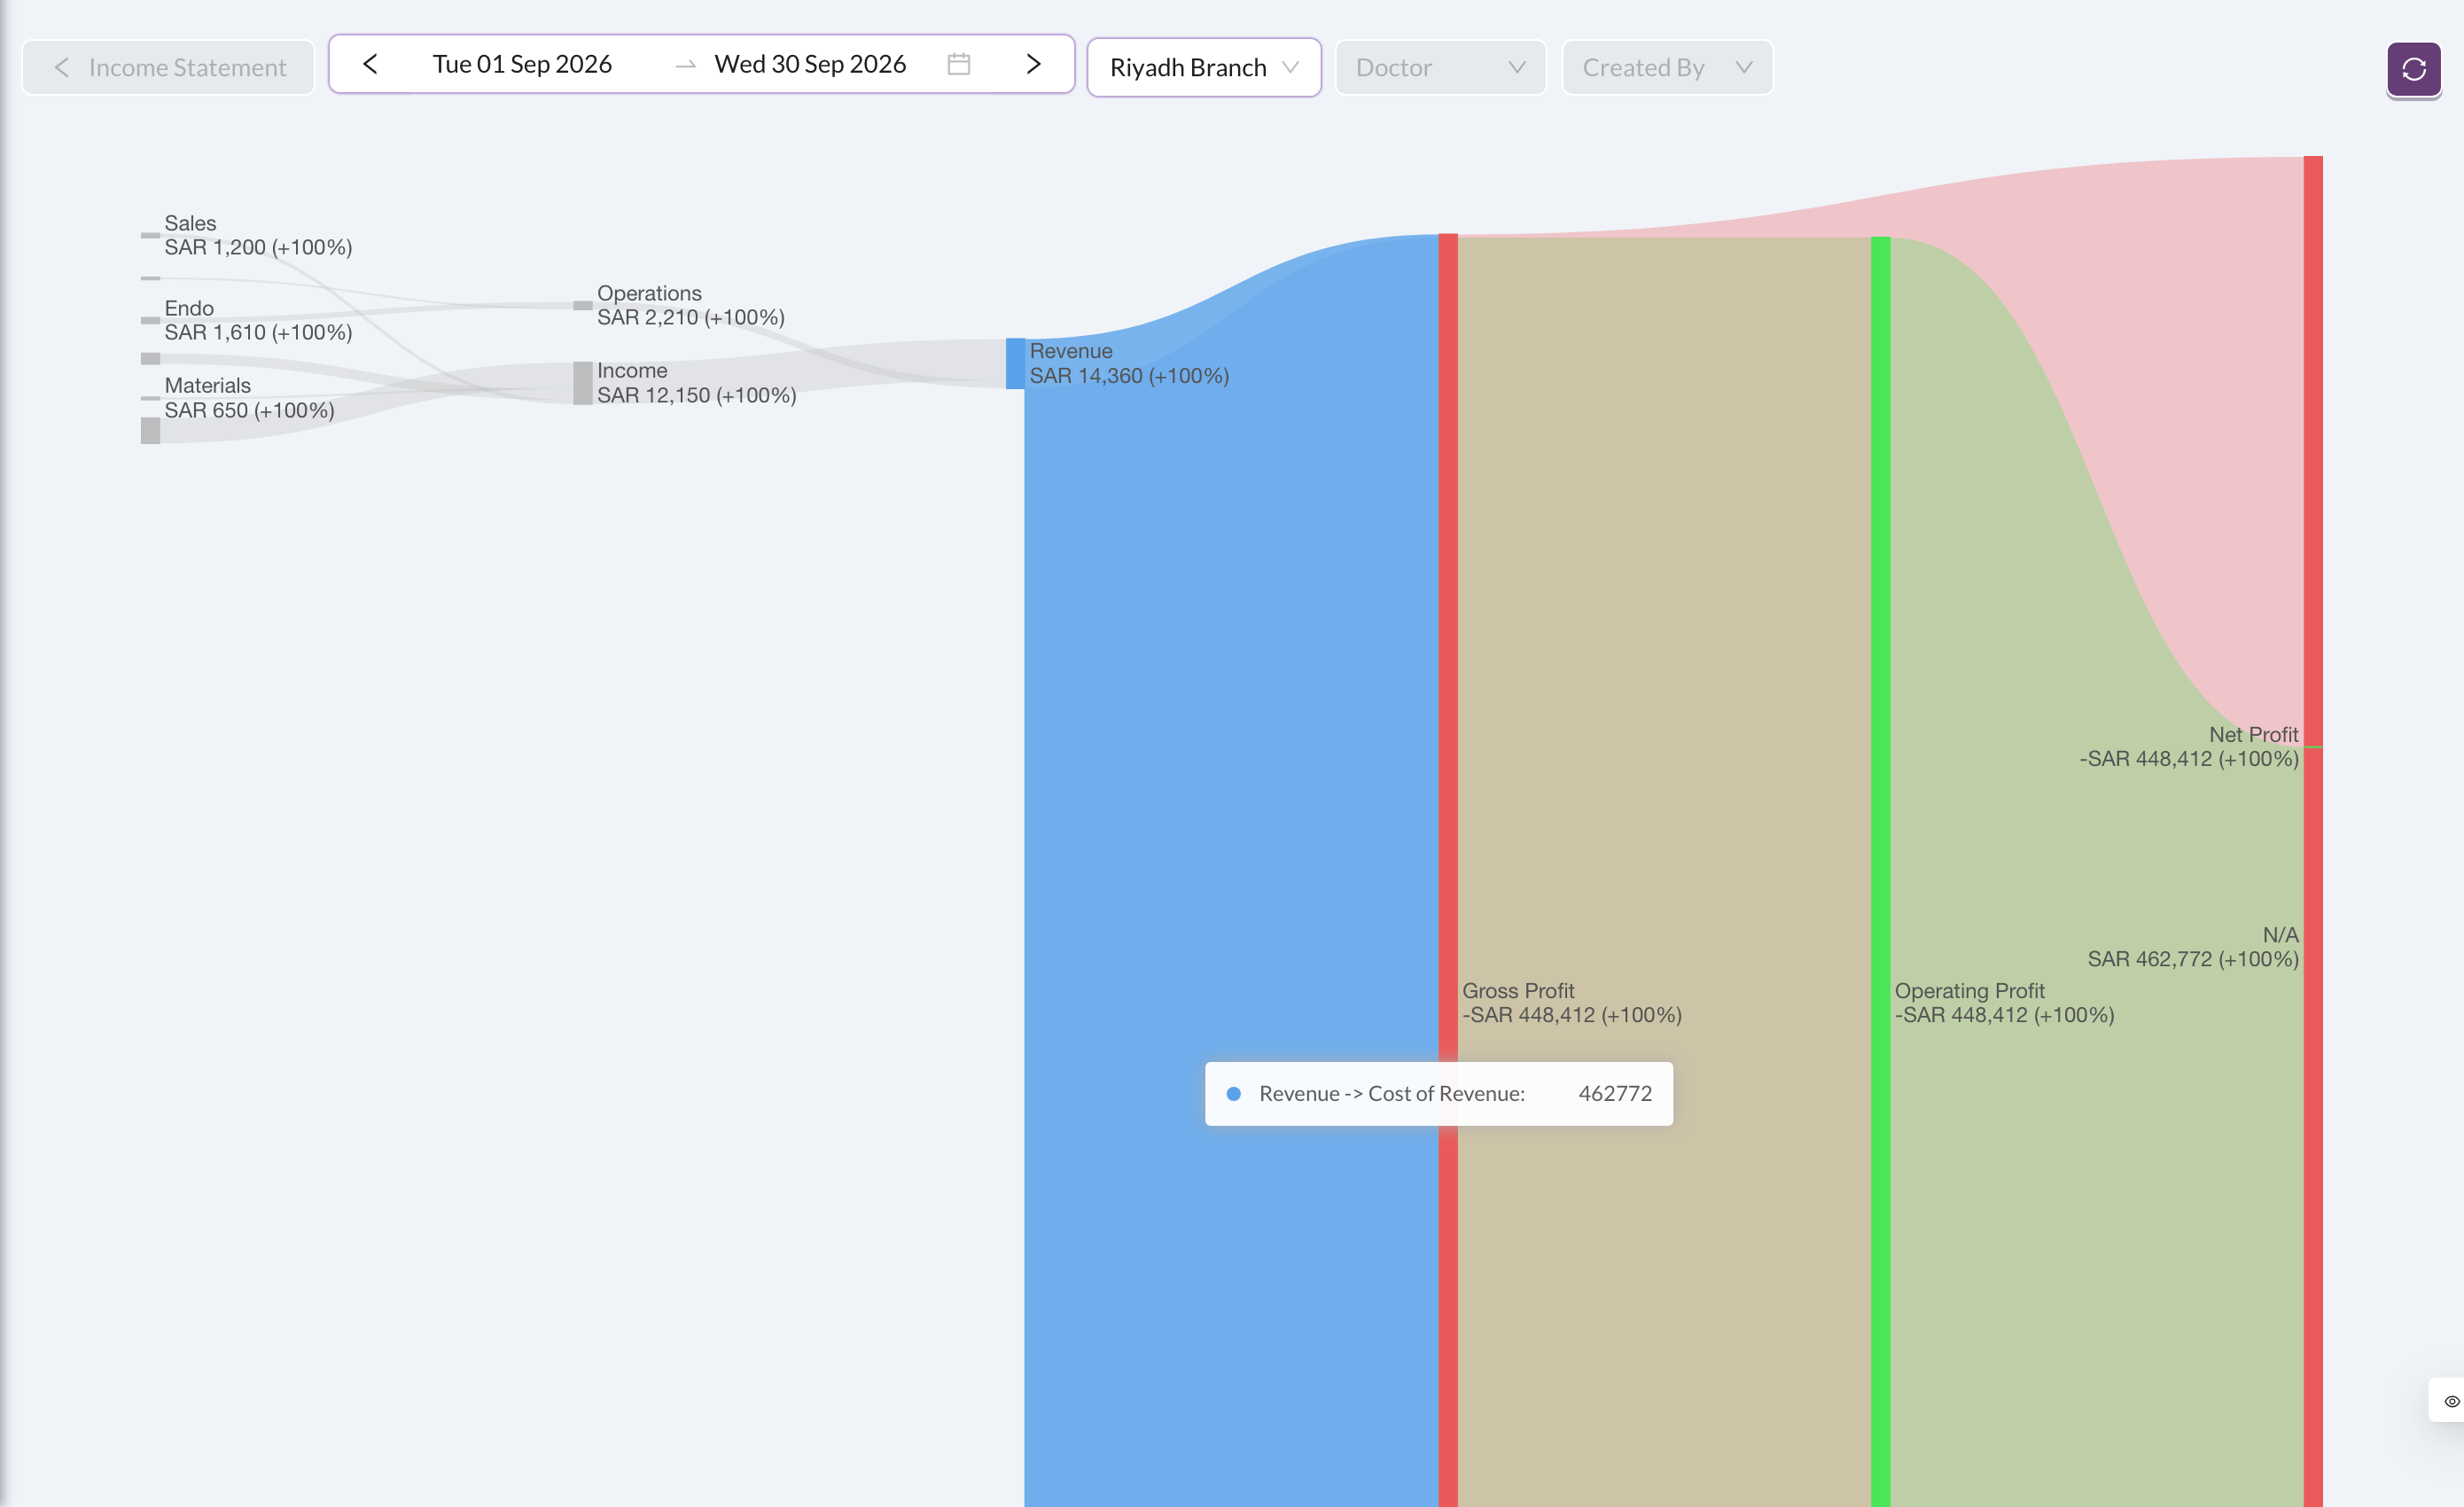The image size is (2464, 1507).
Task: Click the pink flow to Net Profit
Action: tap(2180, 400)
